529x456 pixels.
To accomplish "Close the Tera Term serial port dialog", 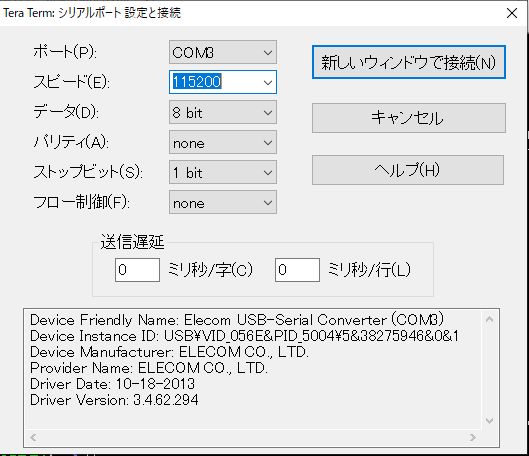I will tap(512, 13).
